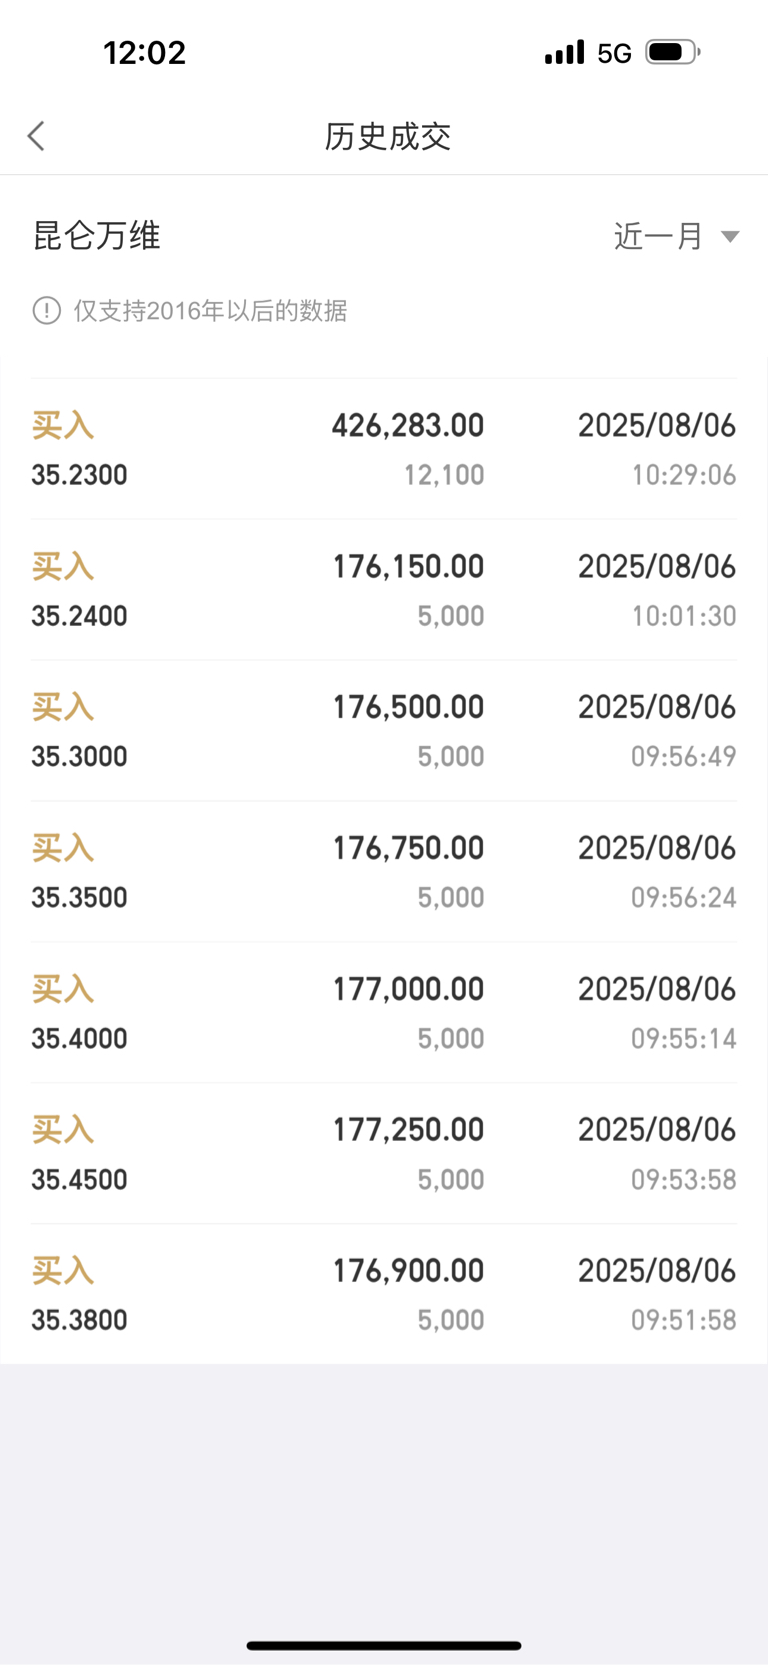The width and height of the screenshot is (768, 1665).
Task: Tap the cellular signal bars icon
Action: point(564,52)
